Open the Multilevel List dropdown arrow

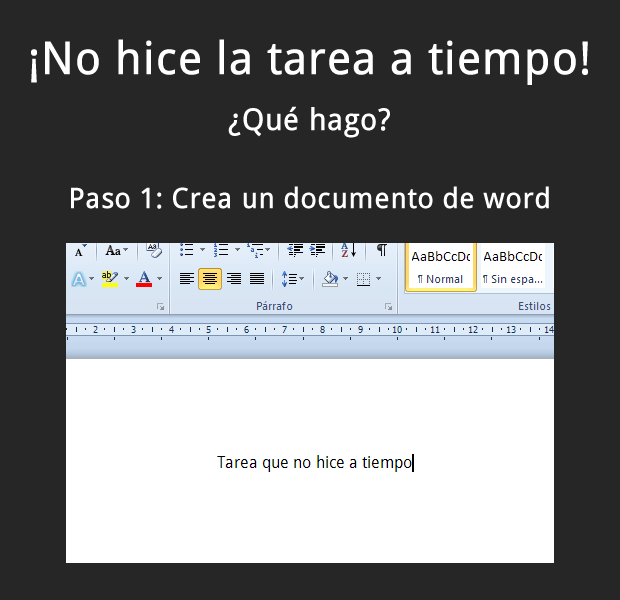(268, 250)
